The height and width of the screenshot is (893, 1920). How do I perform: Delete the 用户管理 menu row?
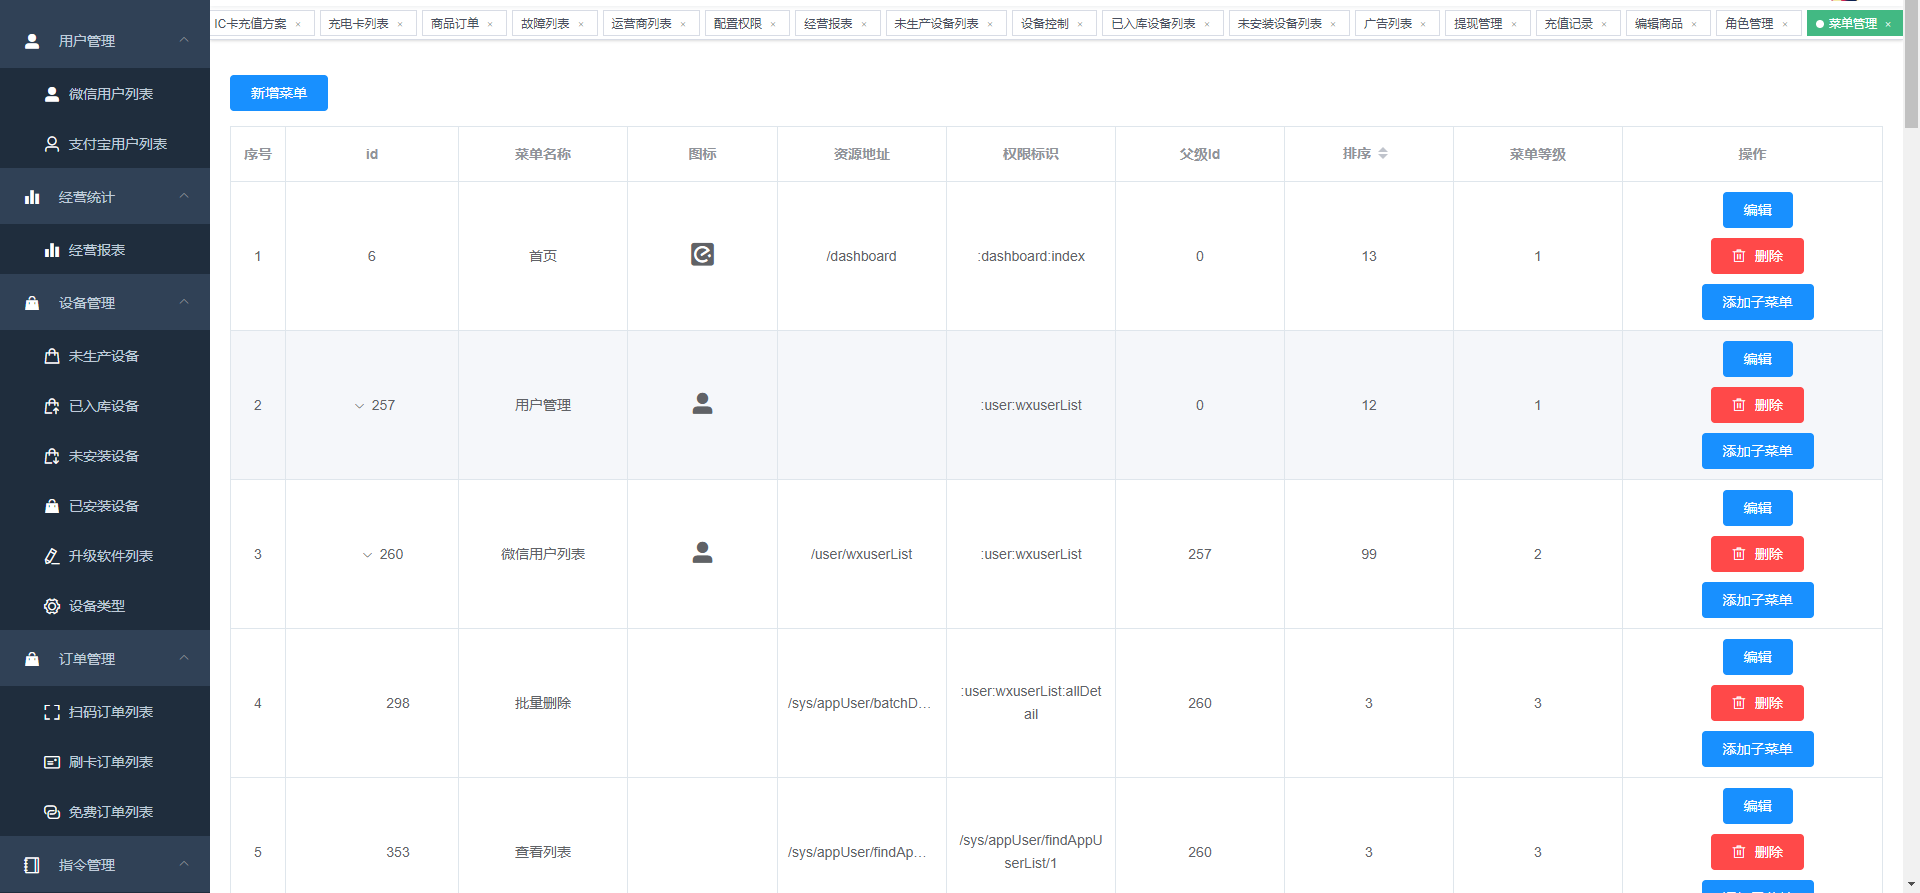(x=1757, y=405)
